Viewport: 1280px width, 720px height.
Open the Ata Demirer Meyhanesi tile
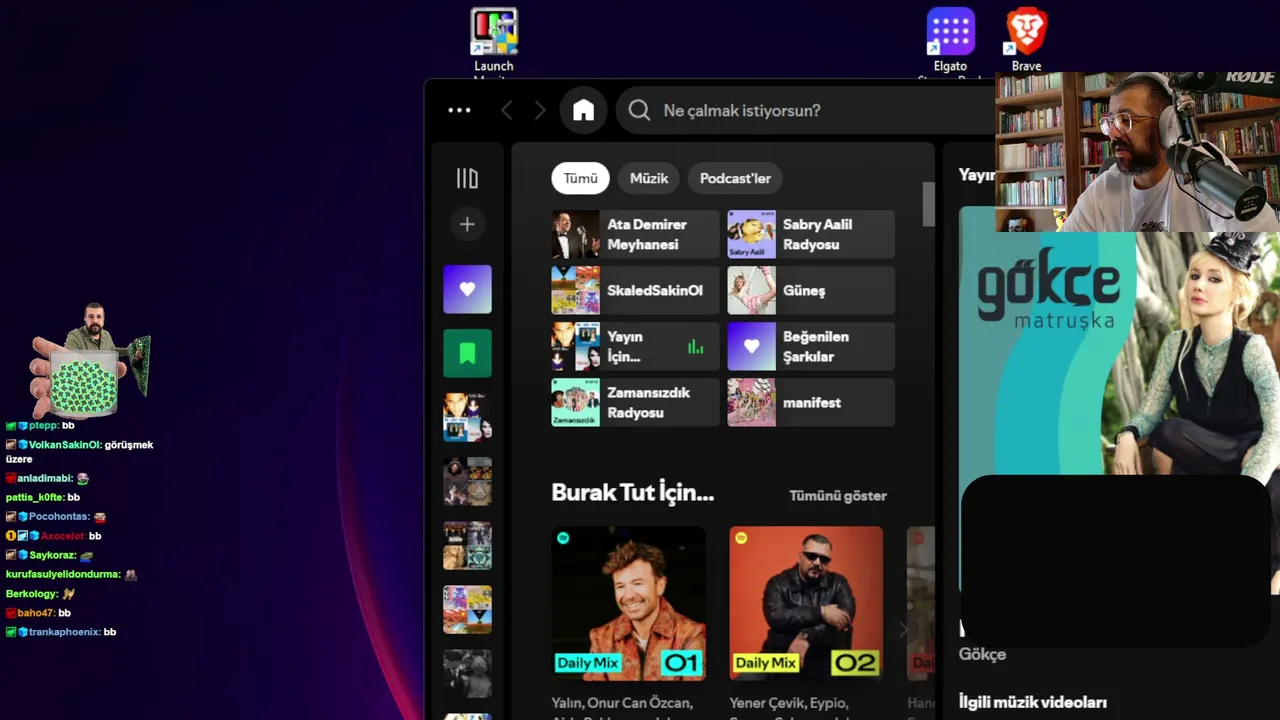[x=635, y=234]
